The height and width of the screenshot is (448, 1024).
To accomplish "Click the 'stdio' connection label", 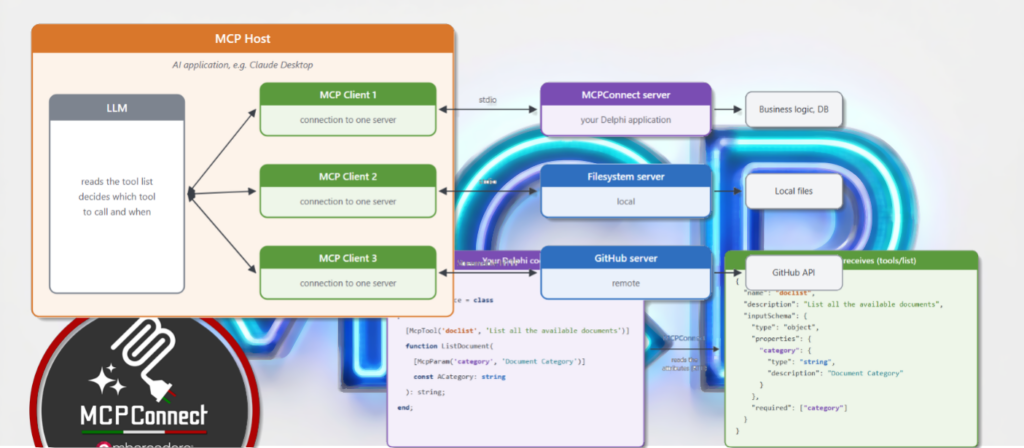I will click(x=488, y=100).
